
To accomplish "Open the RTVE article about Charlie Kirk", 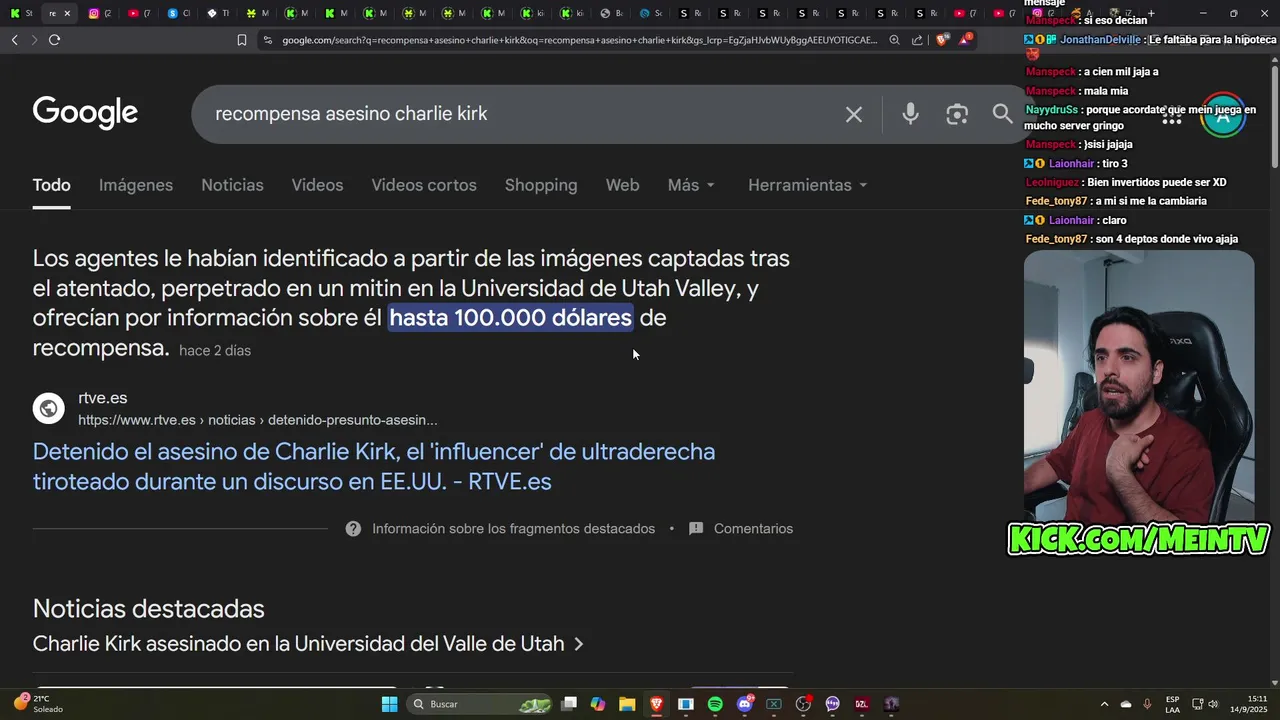I will click(374, 466).
